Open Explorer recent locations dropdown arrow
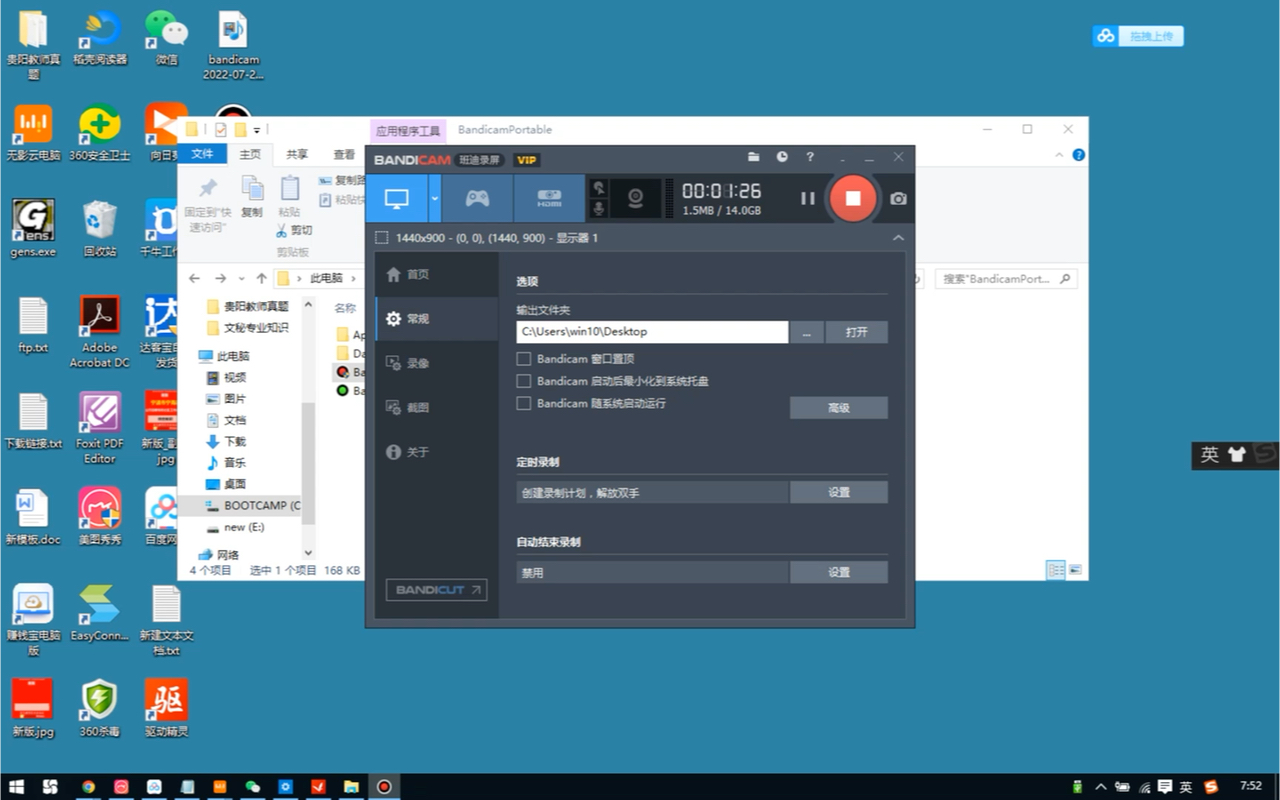Image resolution: width=1280 pixels, height=800 pixels. click(241, 279)
